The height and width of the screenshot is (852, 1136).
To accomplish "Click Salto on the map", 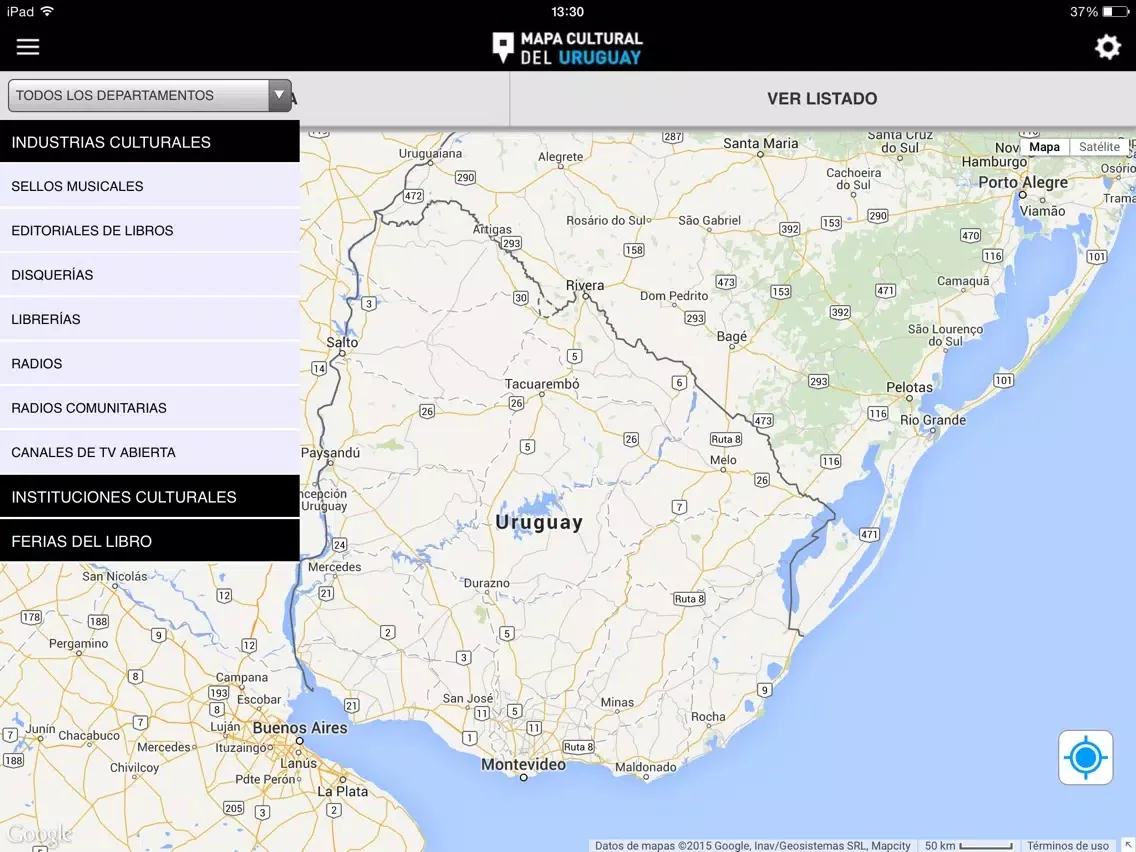I will tap(342, 343).
